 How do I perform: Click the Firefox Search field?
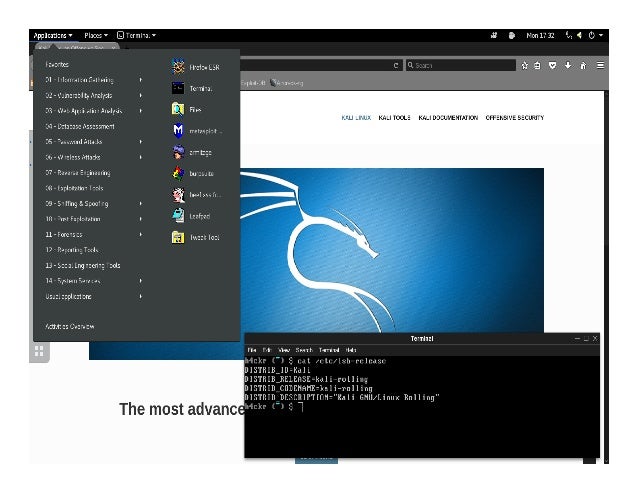point(461,65)
